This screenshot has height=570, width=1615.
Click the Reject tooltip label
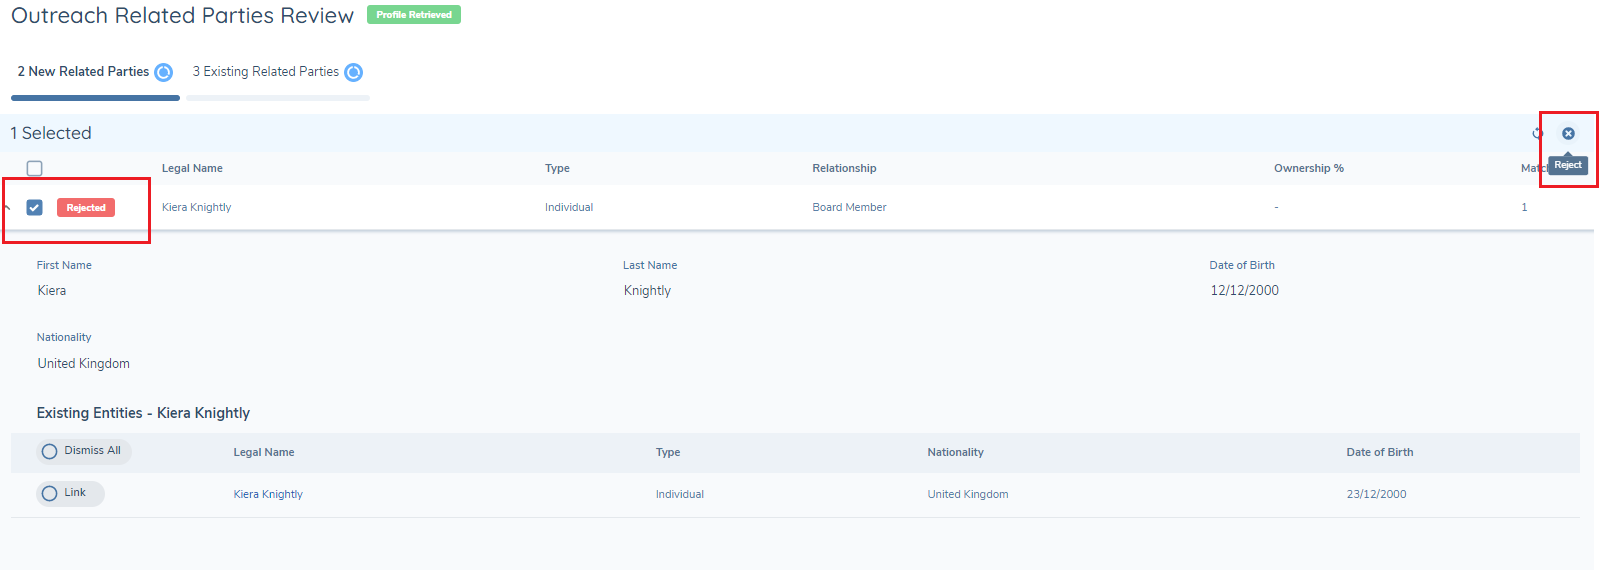tap(1567, 165)
